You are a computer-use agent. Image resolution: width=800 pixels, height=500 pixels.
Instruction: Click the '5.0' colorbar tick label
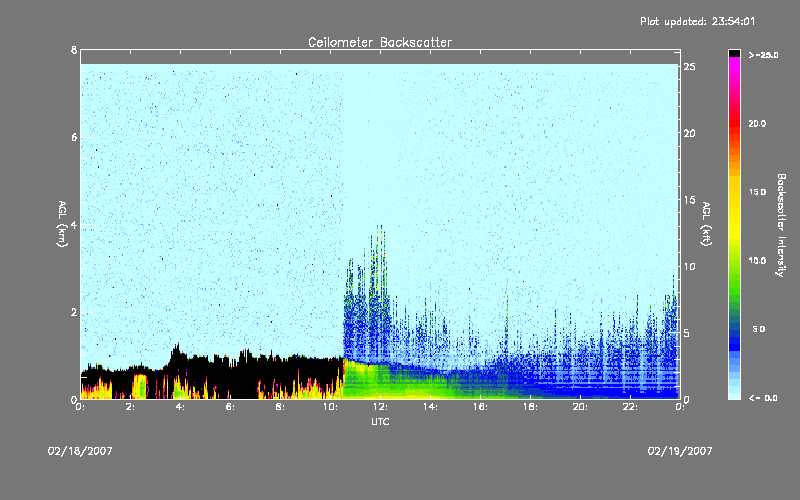click(x=759, y=329)
